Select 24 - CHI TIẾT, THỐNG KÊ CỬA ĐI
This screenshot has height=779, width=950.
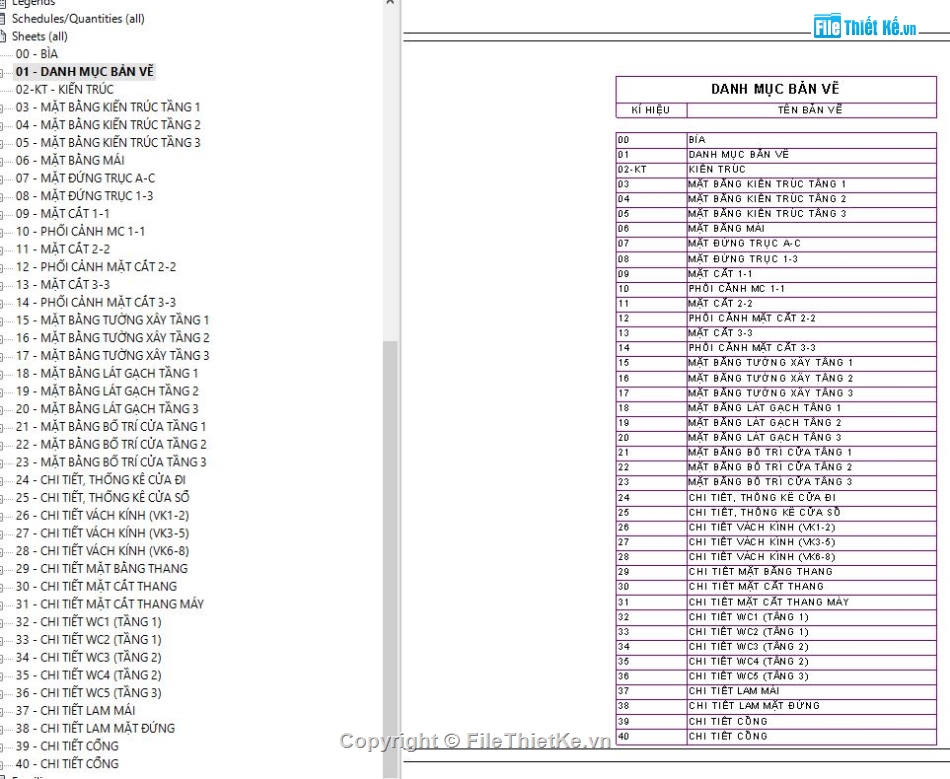(x=101, y=480)
